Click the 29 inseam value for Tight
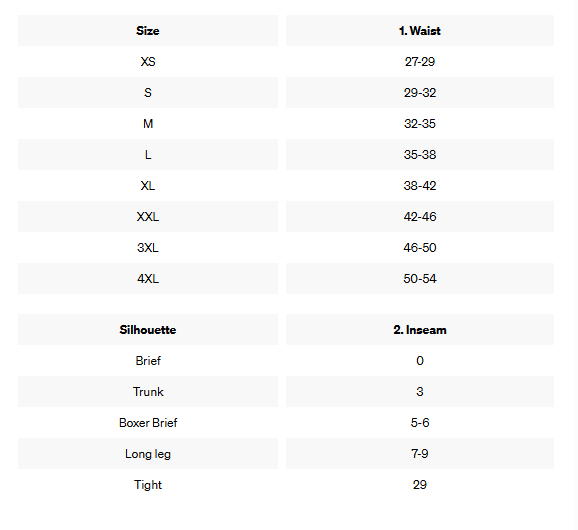The width and height of the screenshot is (578, 530). [419, 484]
